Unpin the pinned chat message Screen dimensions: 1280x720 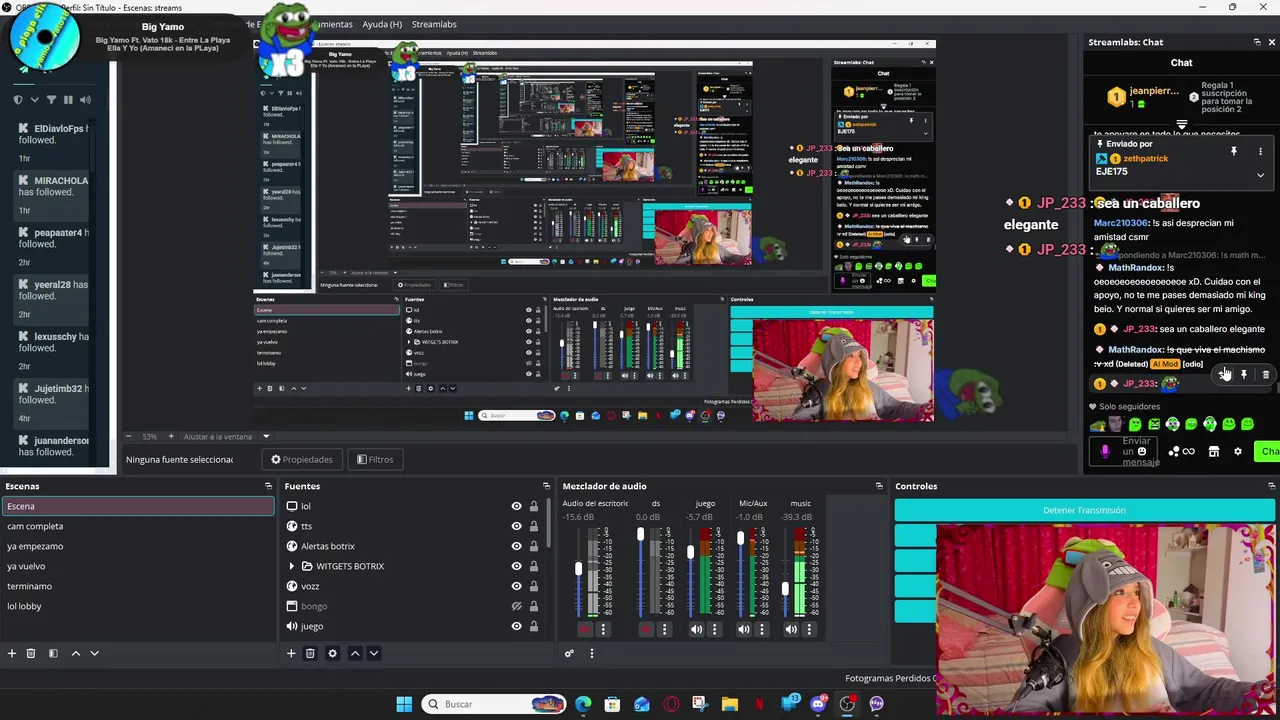1233,151
